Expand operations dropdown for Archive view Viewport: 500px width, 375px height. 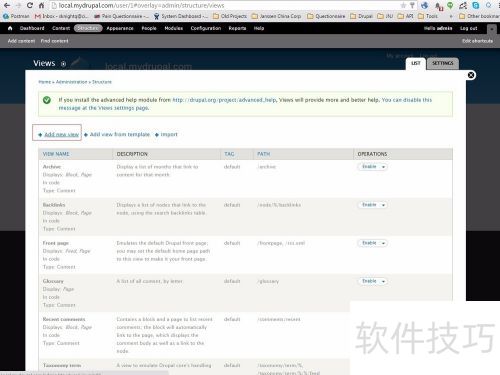tap(383, 167)
